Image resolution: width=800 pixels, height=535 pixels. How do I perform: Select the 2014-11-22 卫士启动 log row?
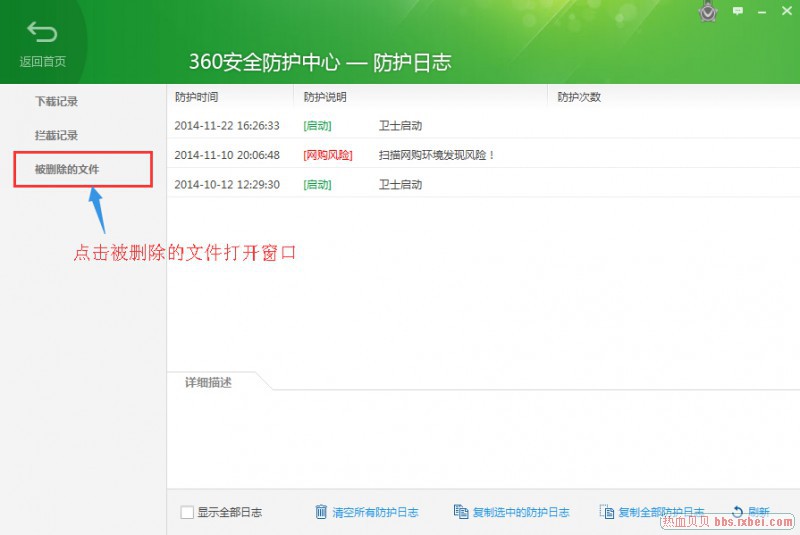[400, 126]
